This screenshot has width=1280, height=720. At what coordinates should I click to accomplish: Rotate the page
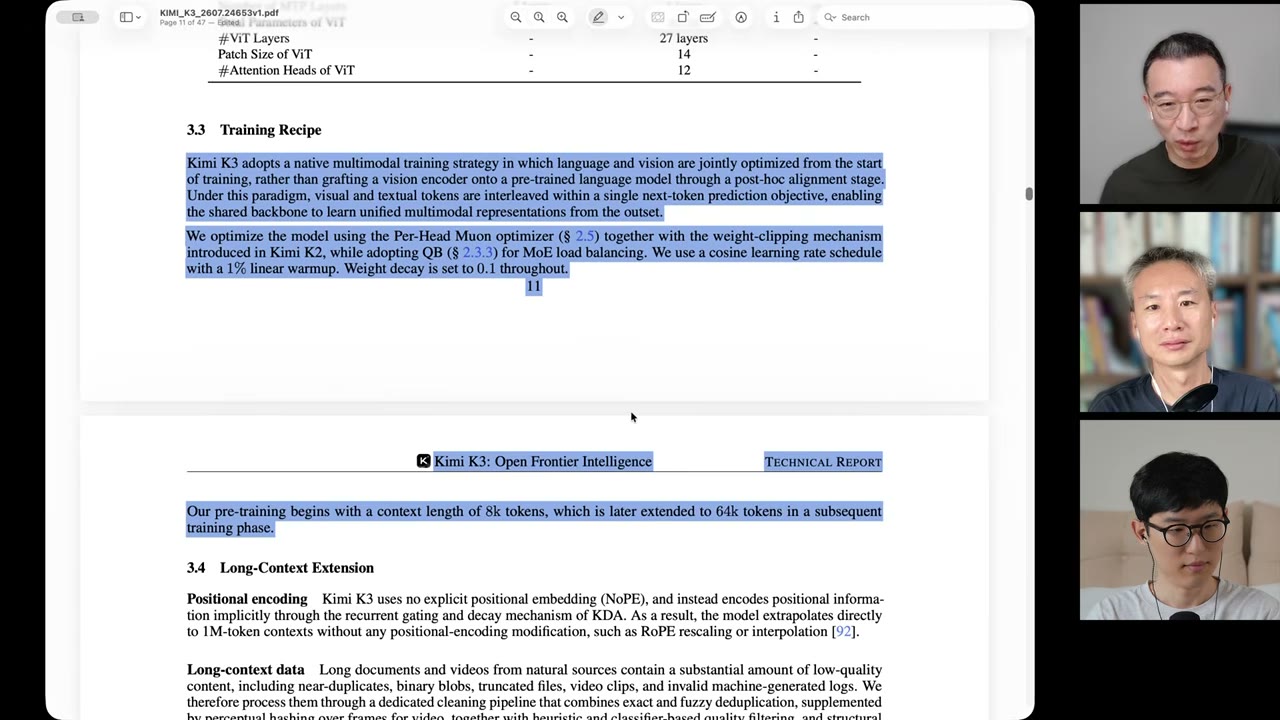click(x=683, y=17)
